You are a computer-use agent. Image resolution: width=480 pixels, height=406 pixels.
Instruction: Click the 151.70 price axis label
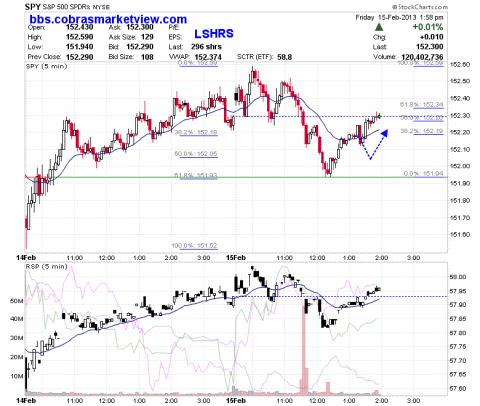pos(461,218)
